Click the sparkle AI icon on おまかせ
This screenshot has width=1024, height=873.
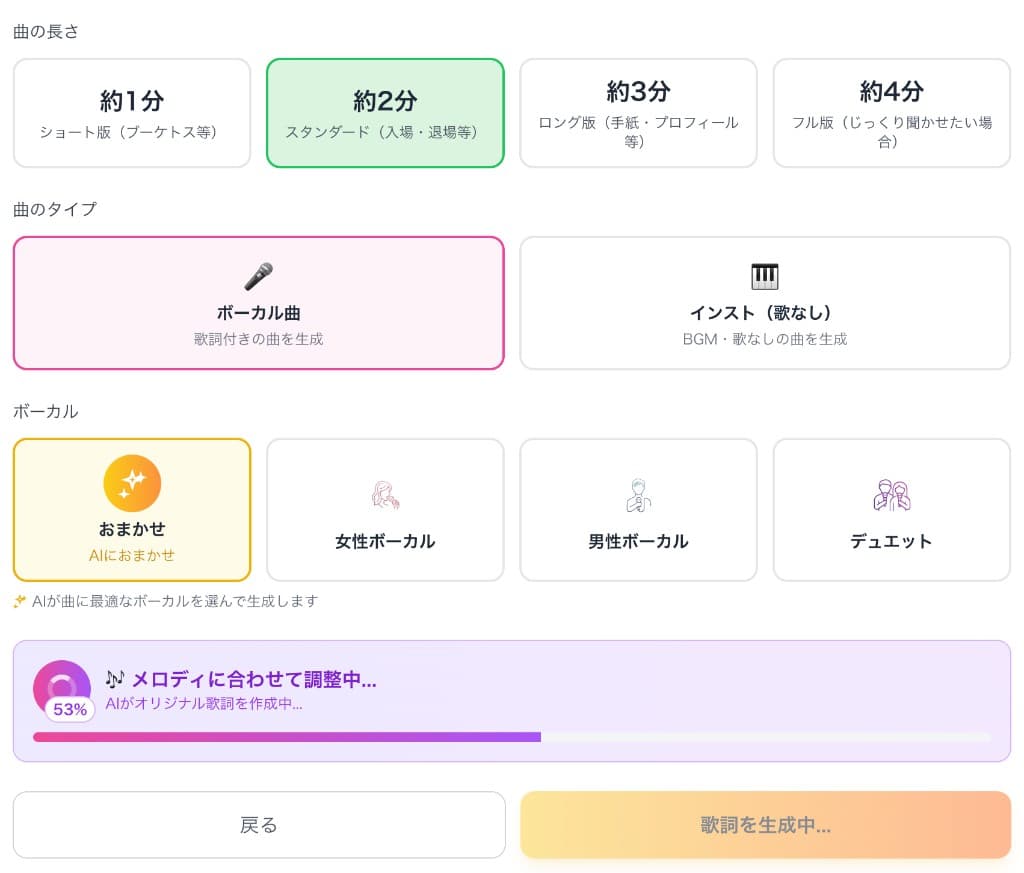pyautogui.click(x=131, y=483)
